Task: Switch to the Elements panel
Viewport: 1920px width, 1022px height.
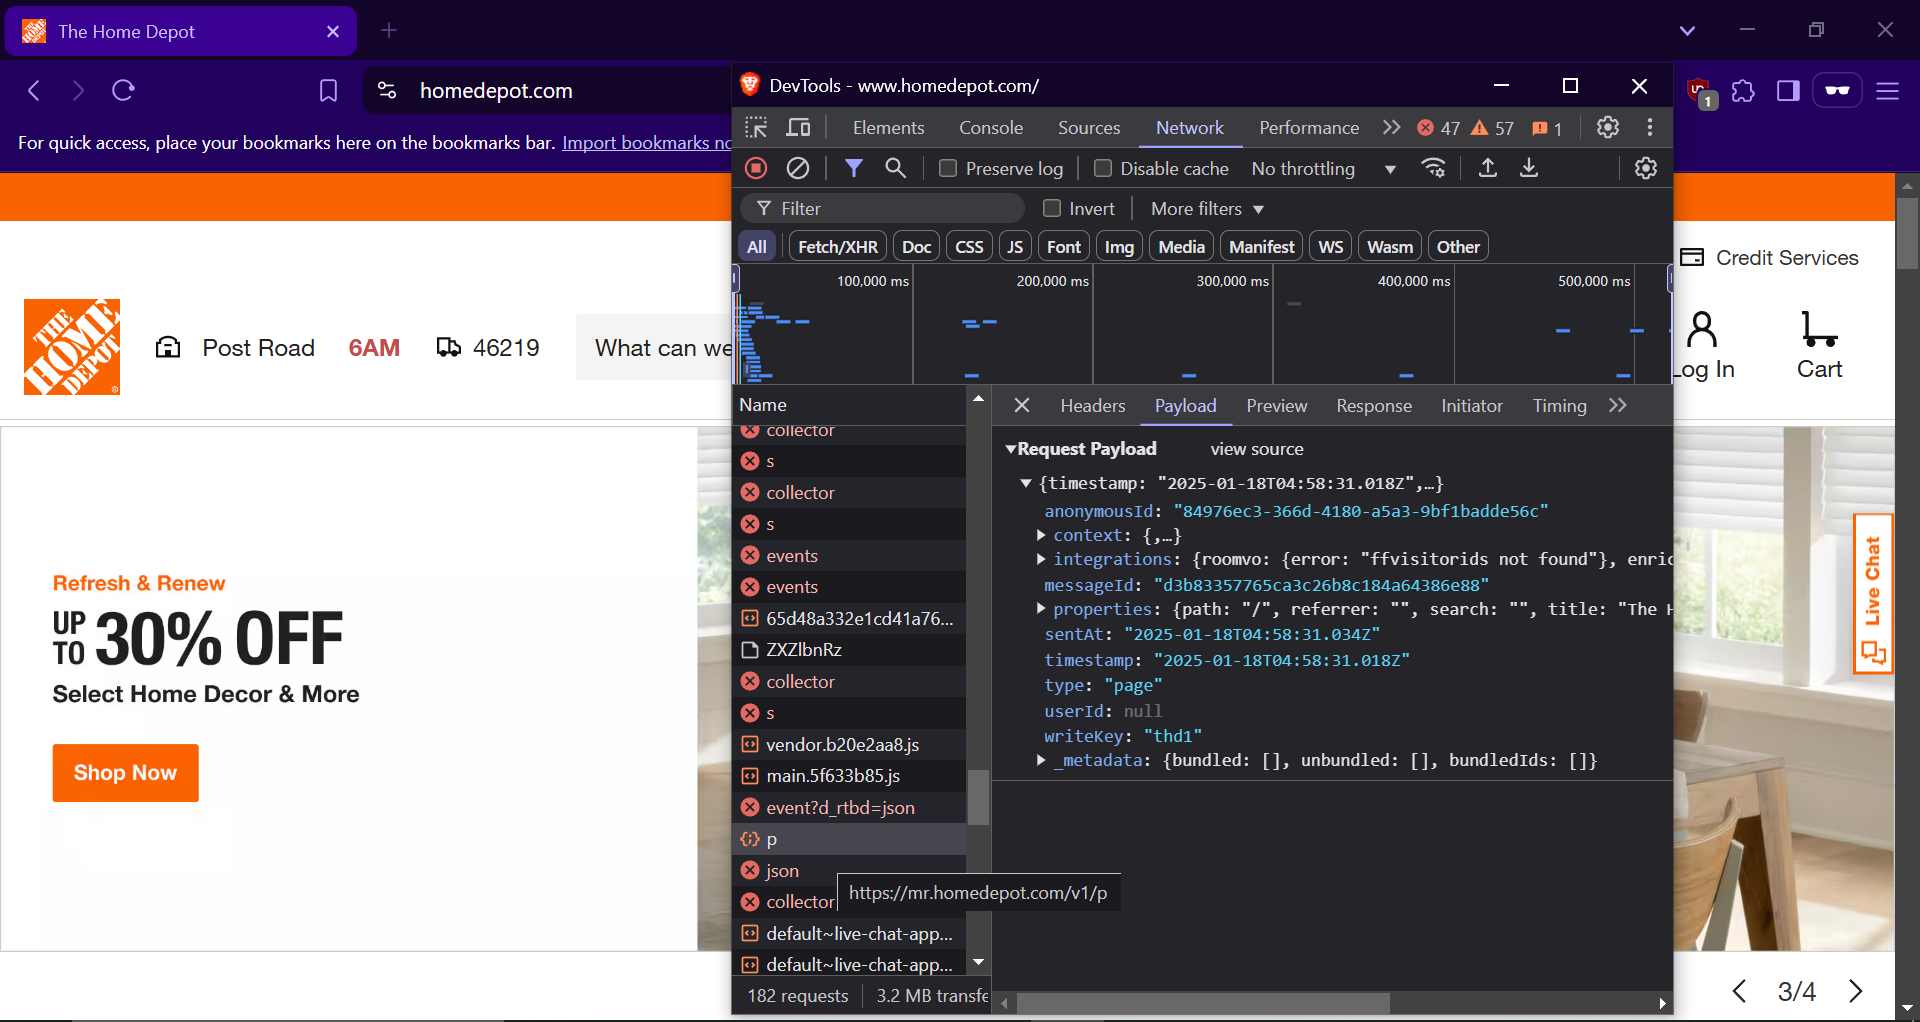Action: [x=888, y=128]
